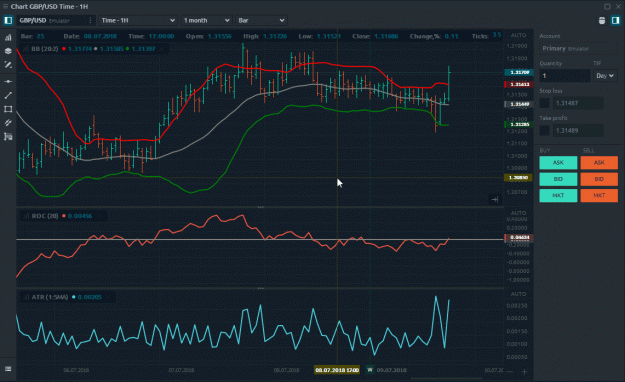Click the green BUY MKT button
This screenshot has height=382, width=625.
coord(558,195)
